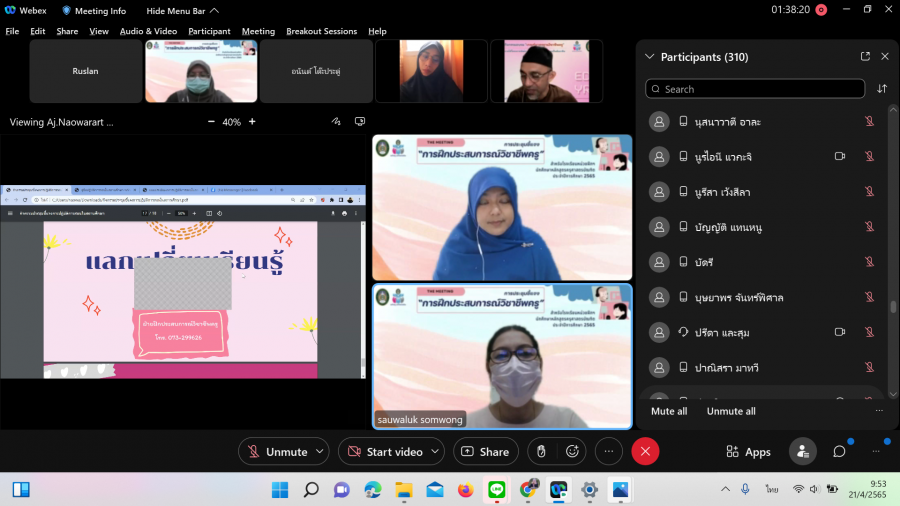Viewport: 900px width, 506px height.
Task: Click the Share button
Action: click(x=485, y=452)
